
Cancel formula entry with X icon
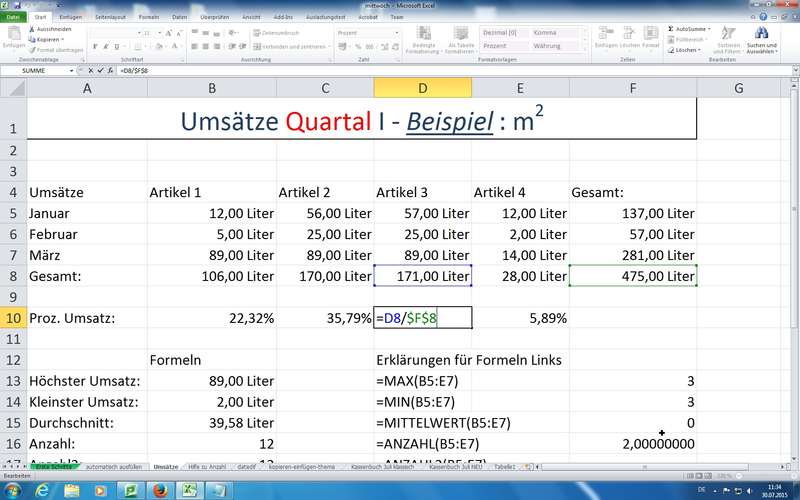pyautogui.click(x=91, y=71)
